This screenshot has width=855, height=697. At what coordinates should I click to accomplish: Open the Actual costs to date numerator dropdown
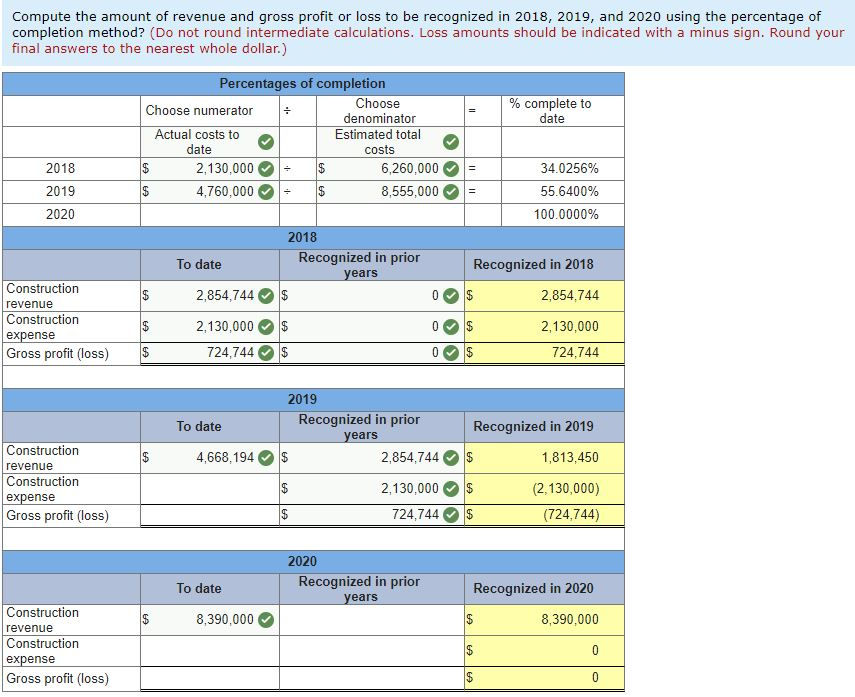210,142
